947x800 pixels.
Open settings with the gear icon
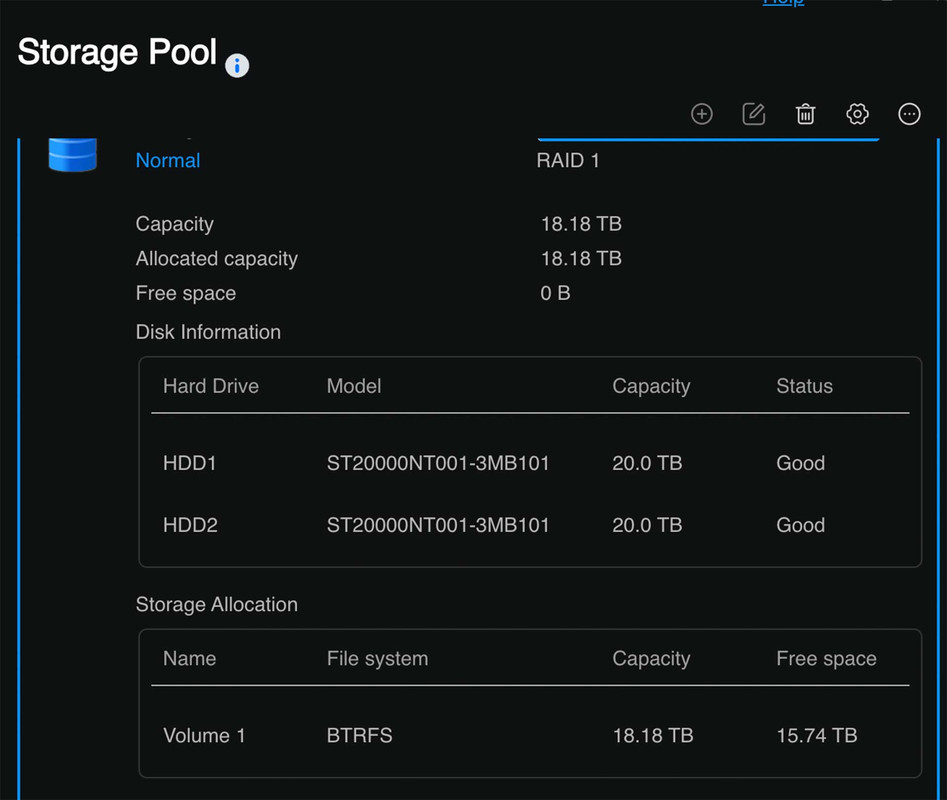pos(857,114)
